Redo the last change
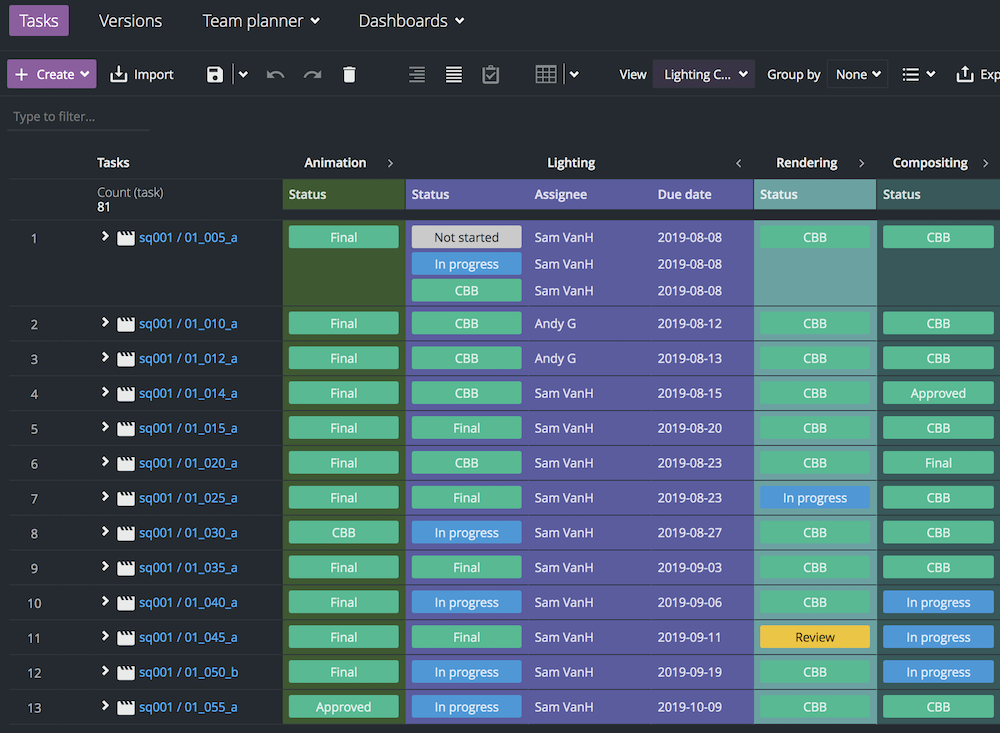 point(312,74)
